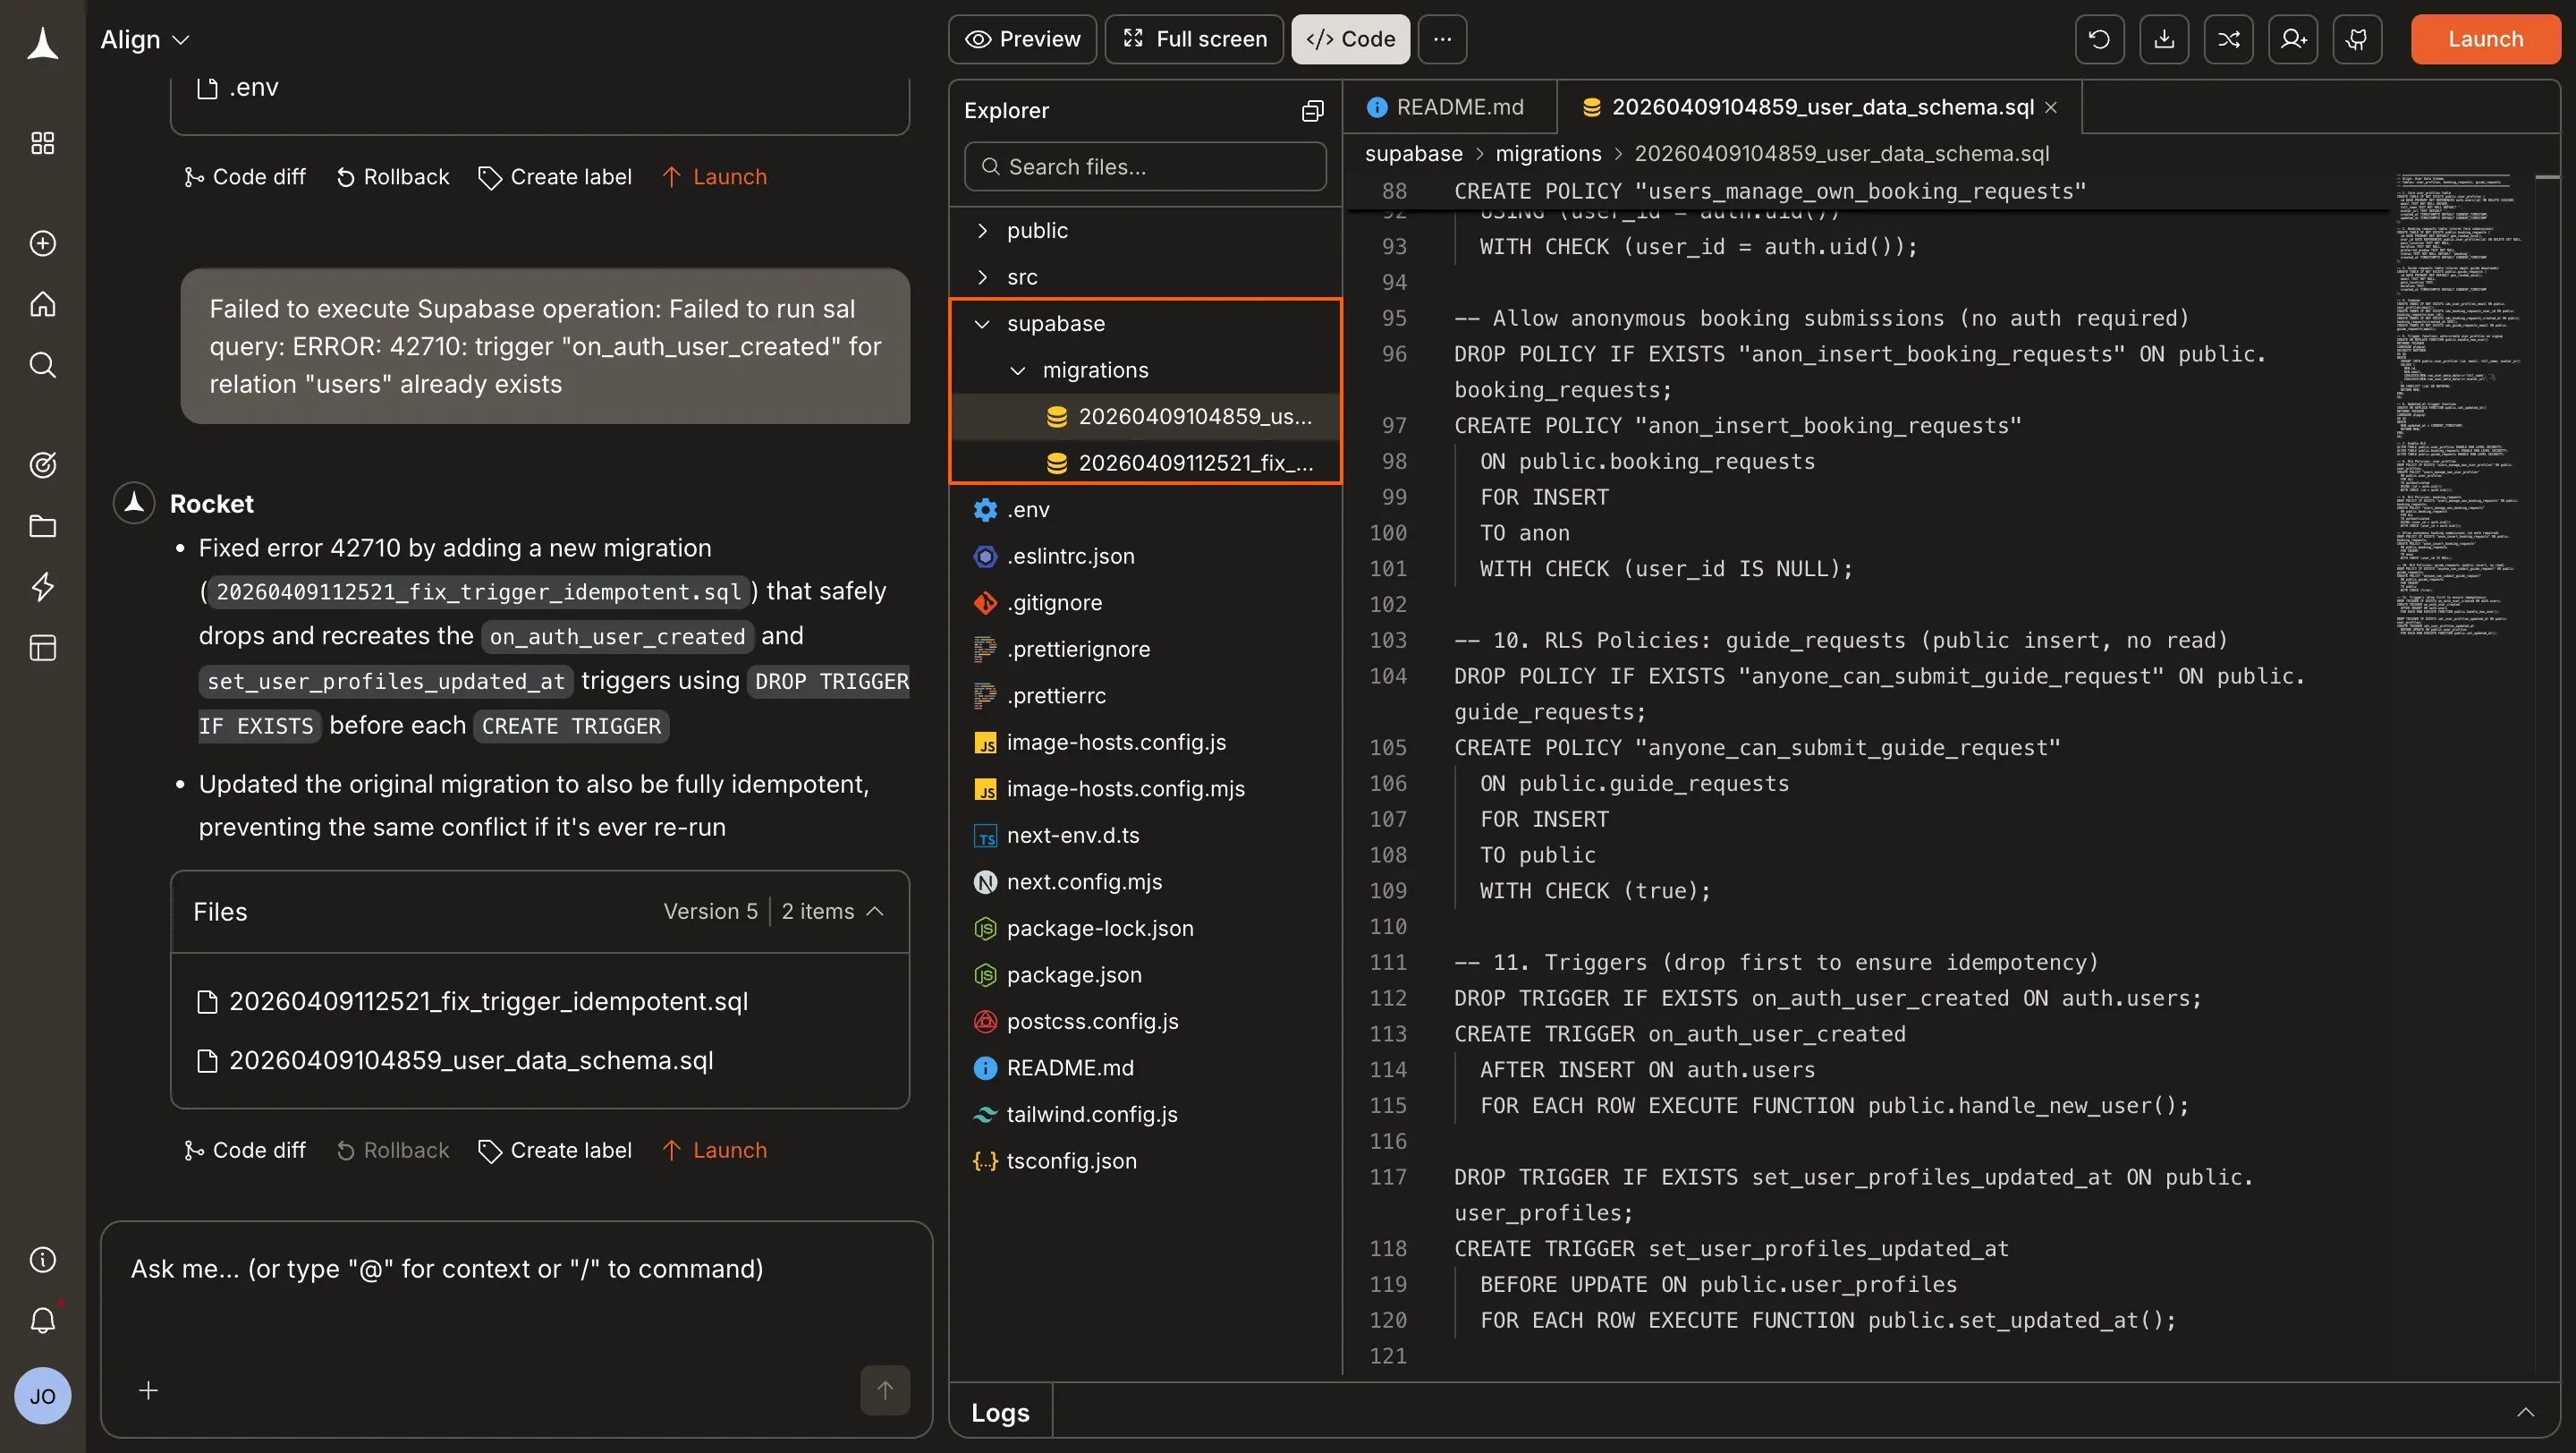Image resolution: width=2576 pixels, height=1453 pixels.
Task: Switch to Preview mode
Action: click(x=1022, y=39)
